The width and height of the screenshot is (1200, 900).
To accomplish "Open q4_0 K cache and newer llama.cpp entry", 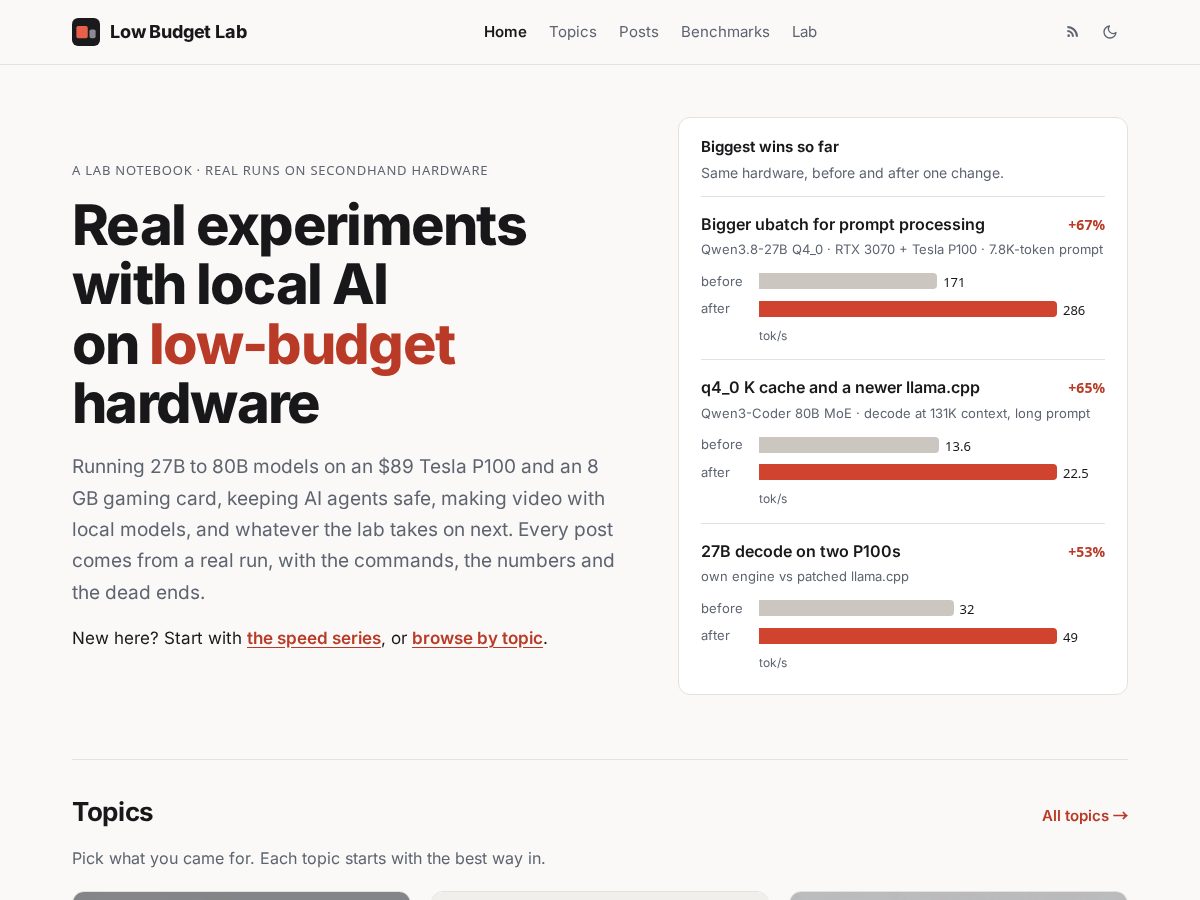I will [840, 388].
